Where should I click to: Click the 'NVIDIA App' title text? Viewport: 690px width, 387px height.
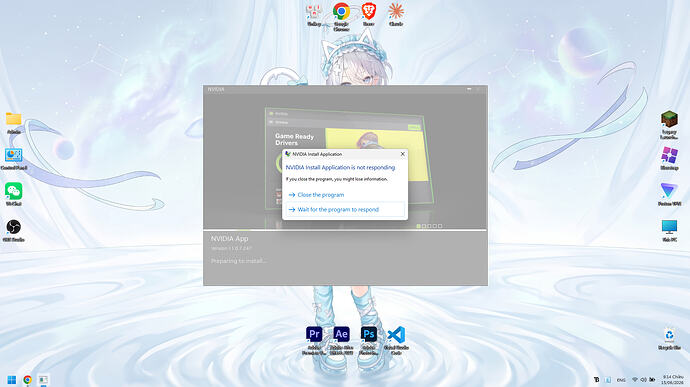pos(229,239)
